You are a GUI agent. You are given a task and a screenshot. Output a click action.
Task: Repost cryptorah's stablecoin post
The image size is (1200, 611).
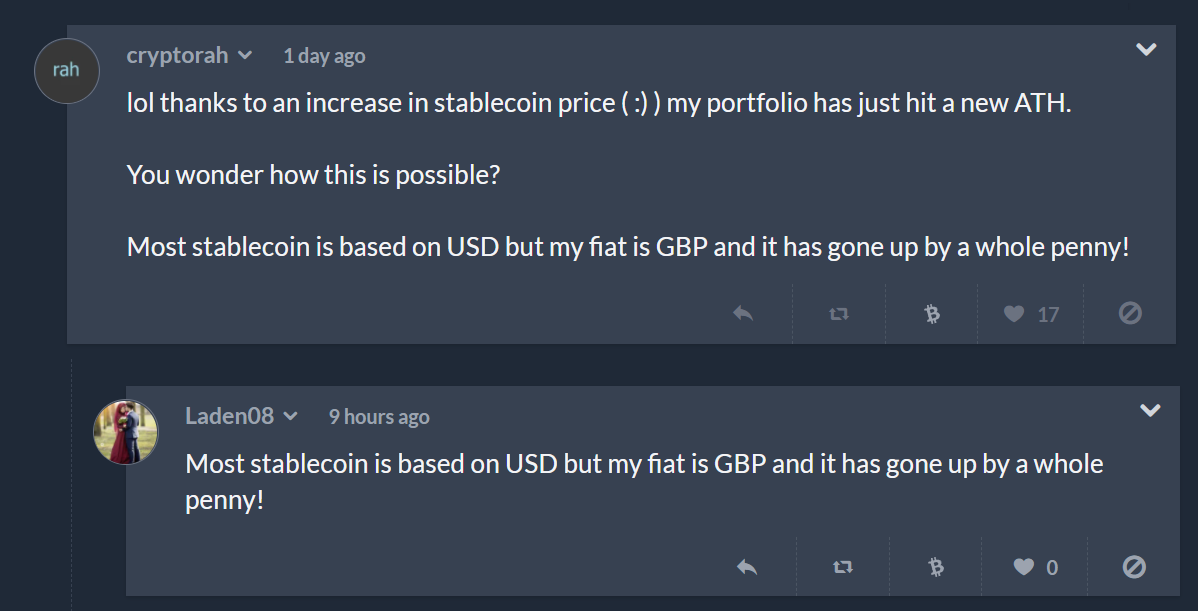(839, 314)
